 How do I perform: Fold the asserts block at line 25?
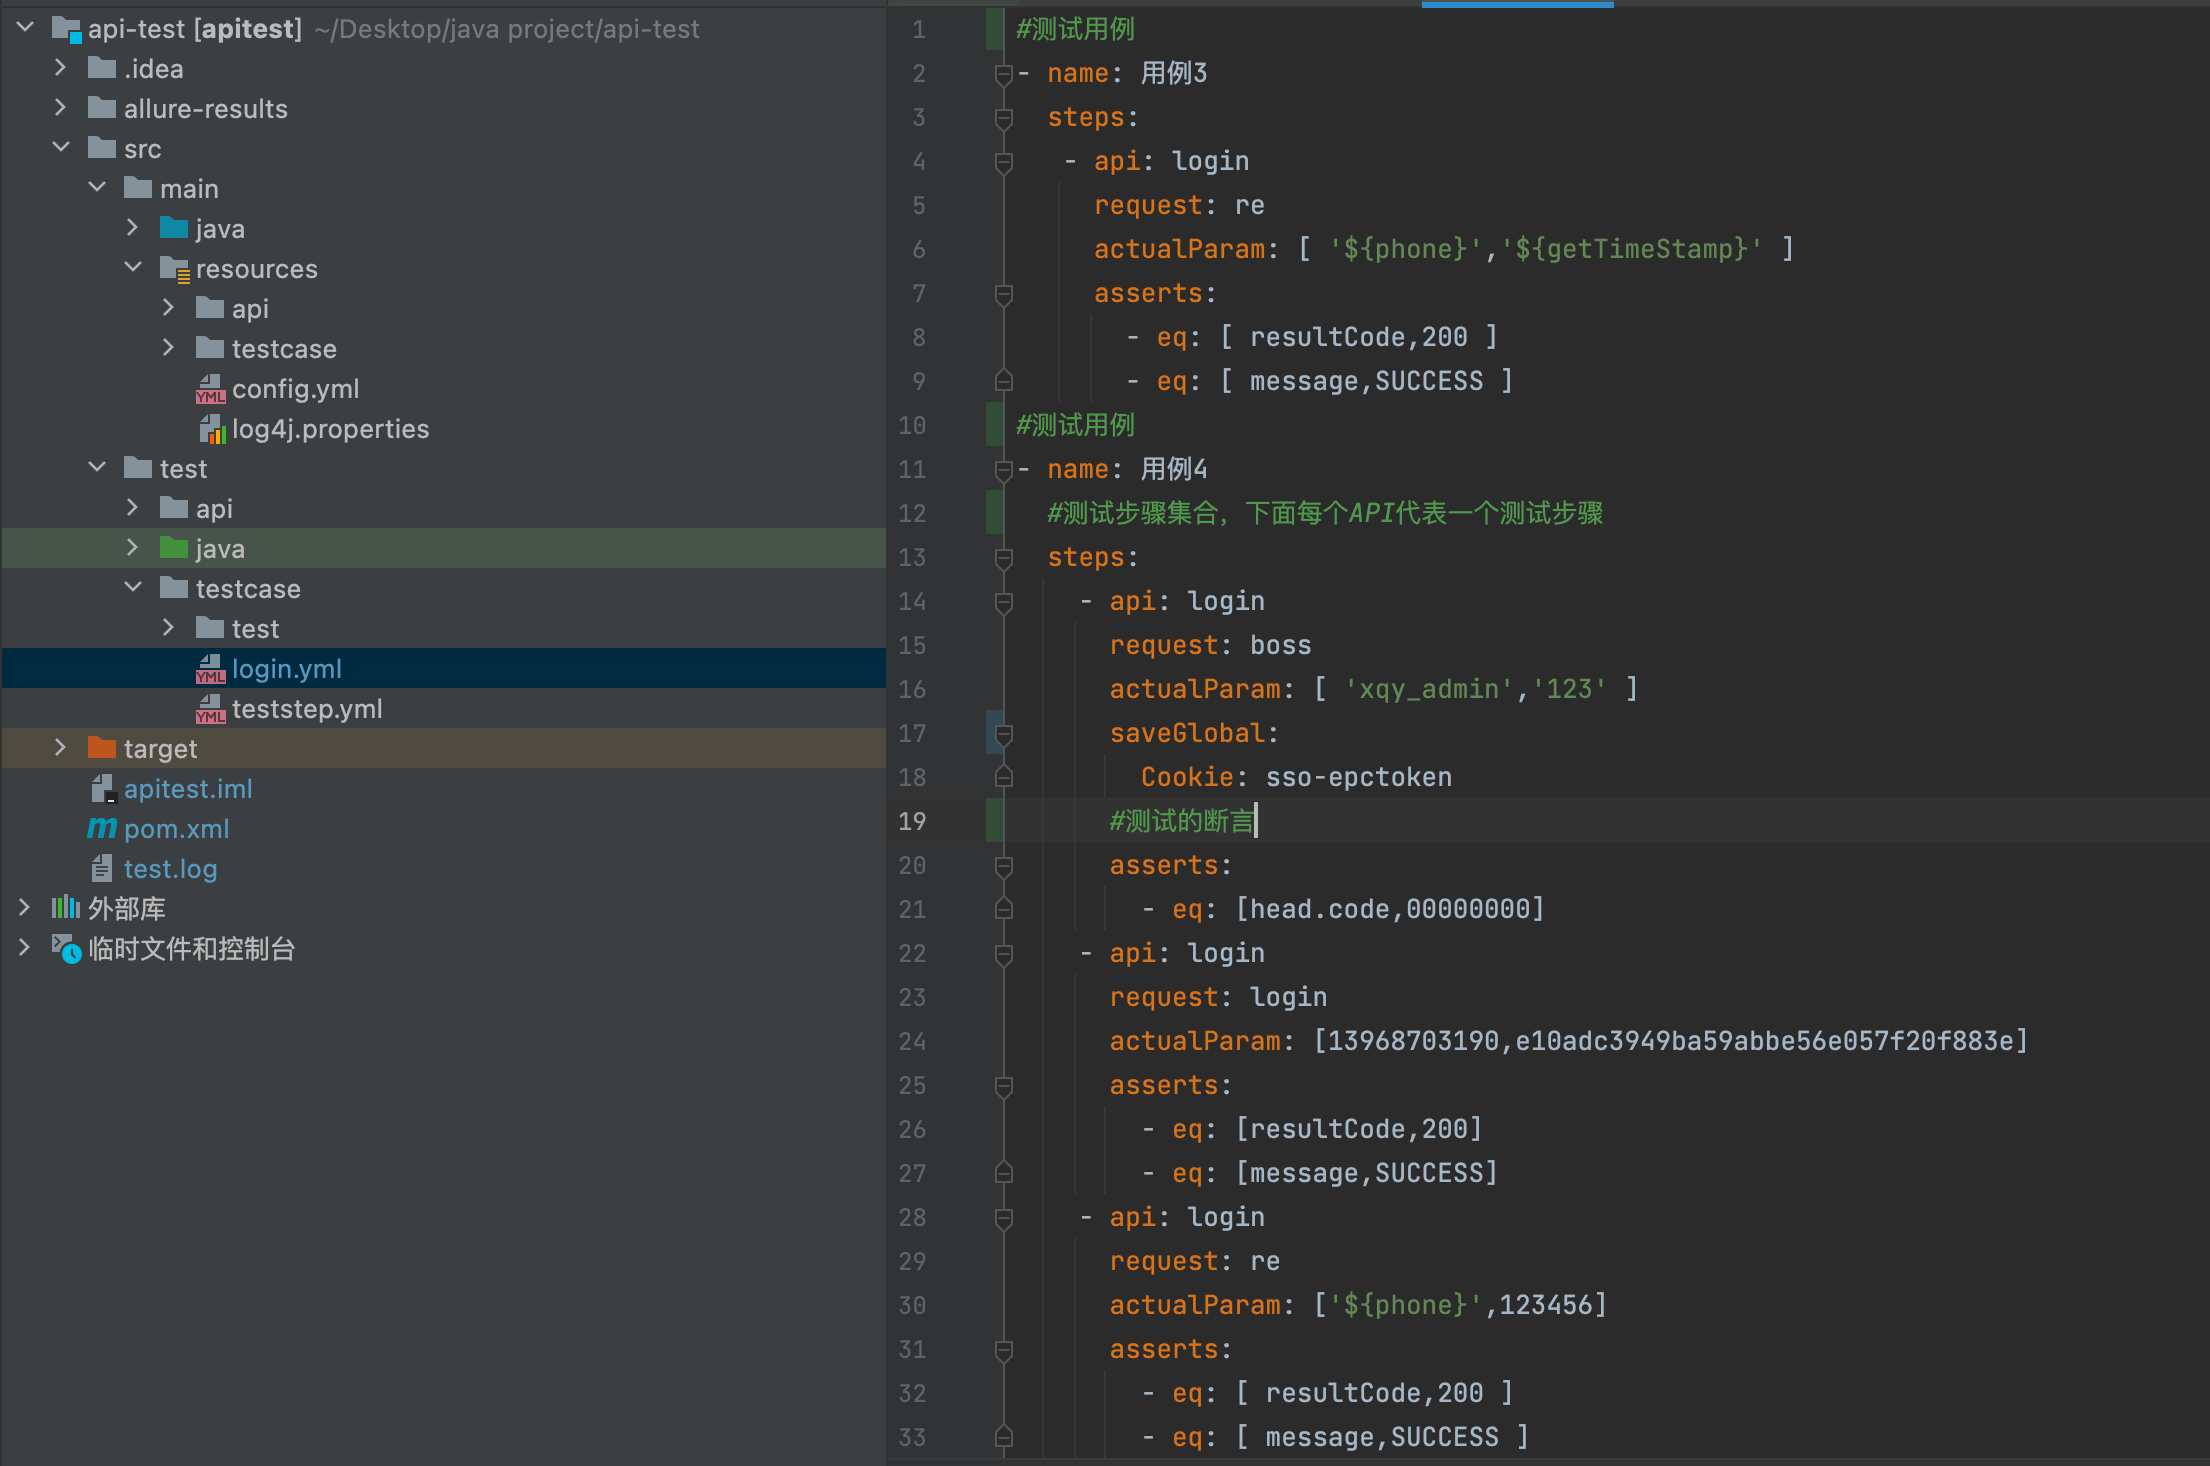click(x=1004, y=1086)
